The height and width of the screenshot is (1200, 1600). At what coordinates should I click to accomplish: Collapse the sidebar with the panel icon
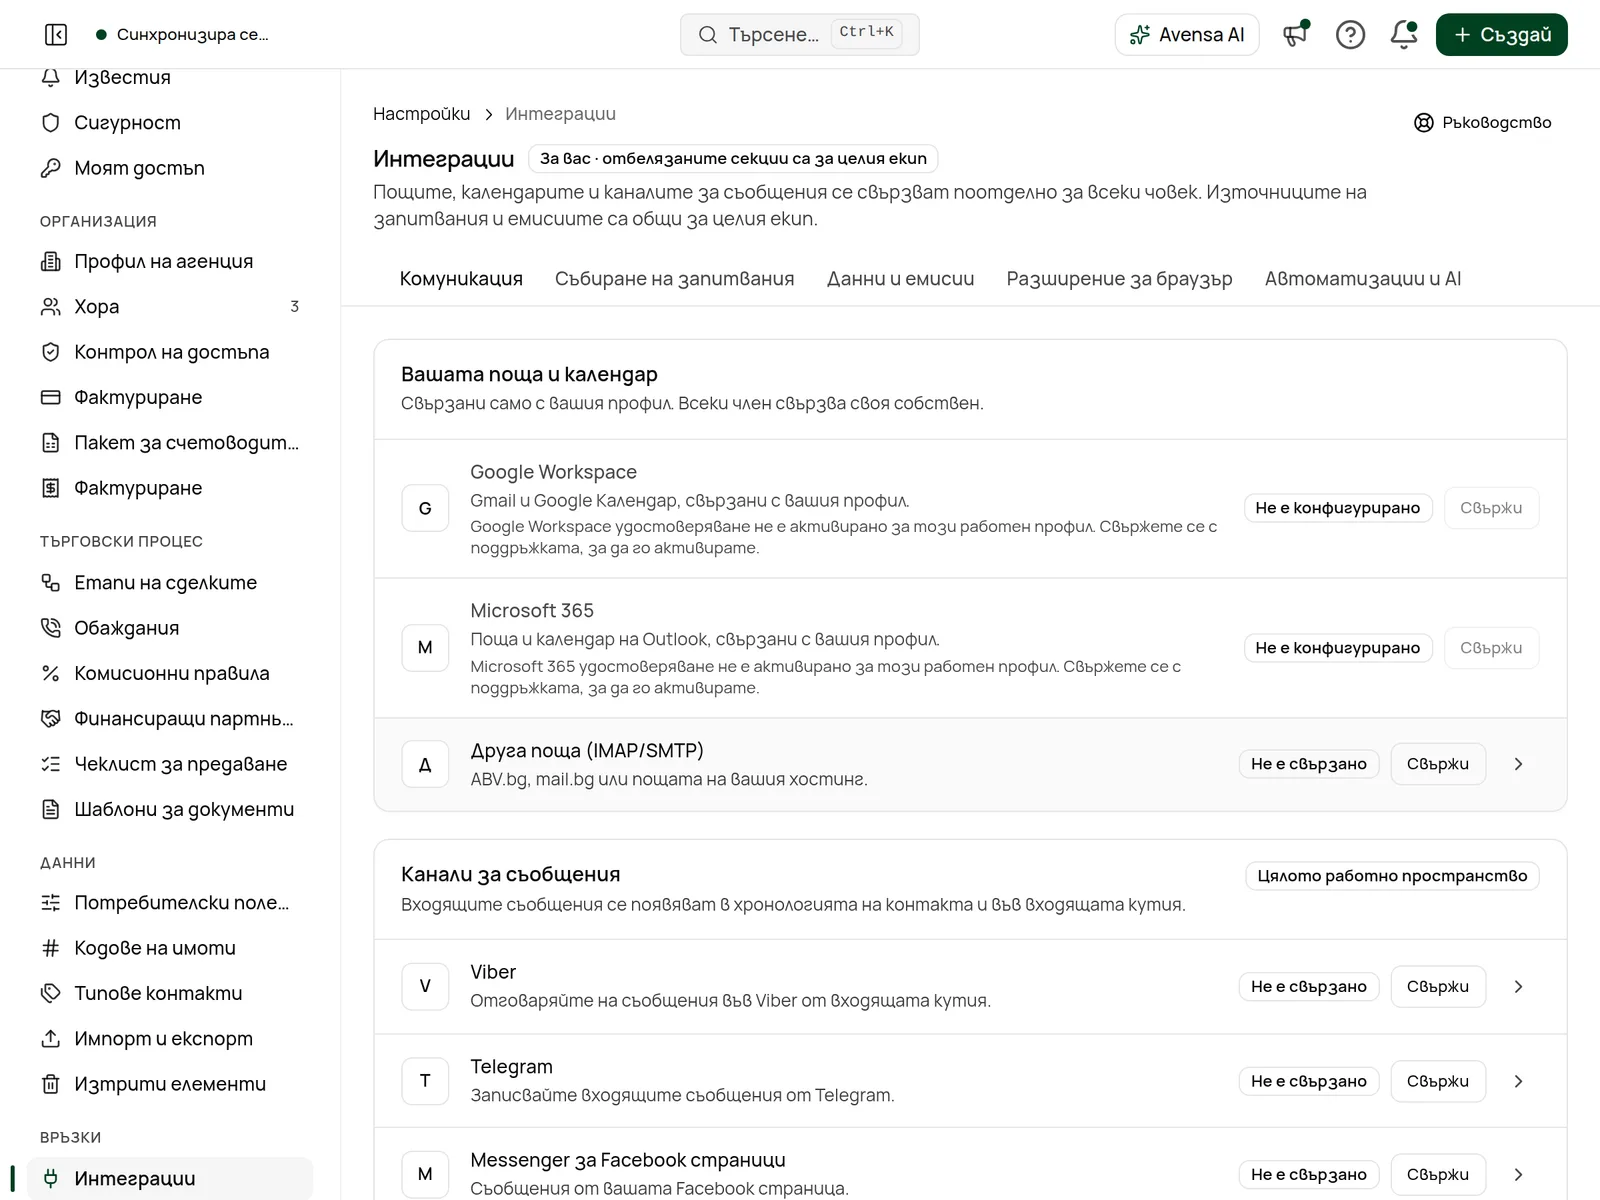[x=56, y=35]
